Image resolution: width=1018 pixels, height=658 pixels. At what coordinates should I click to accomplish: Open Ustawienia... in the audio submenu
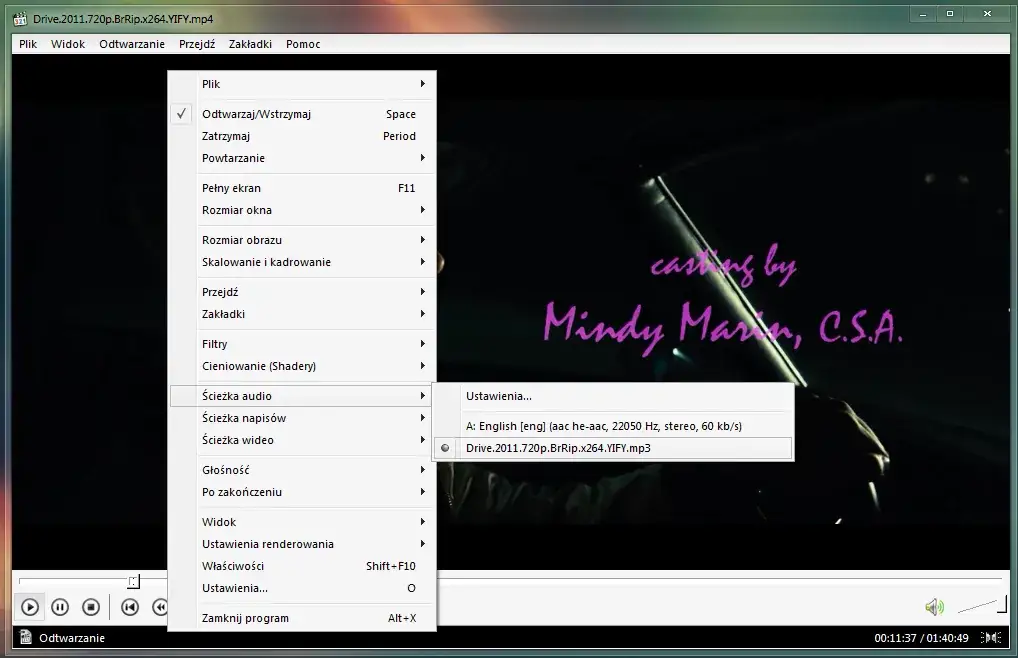(499, 396)
